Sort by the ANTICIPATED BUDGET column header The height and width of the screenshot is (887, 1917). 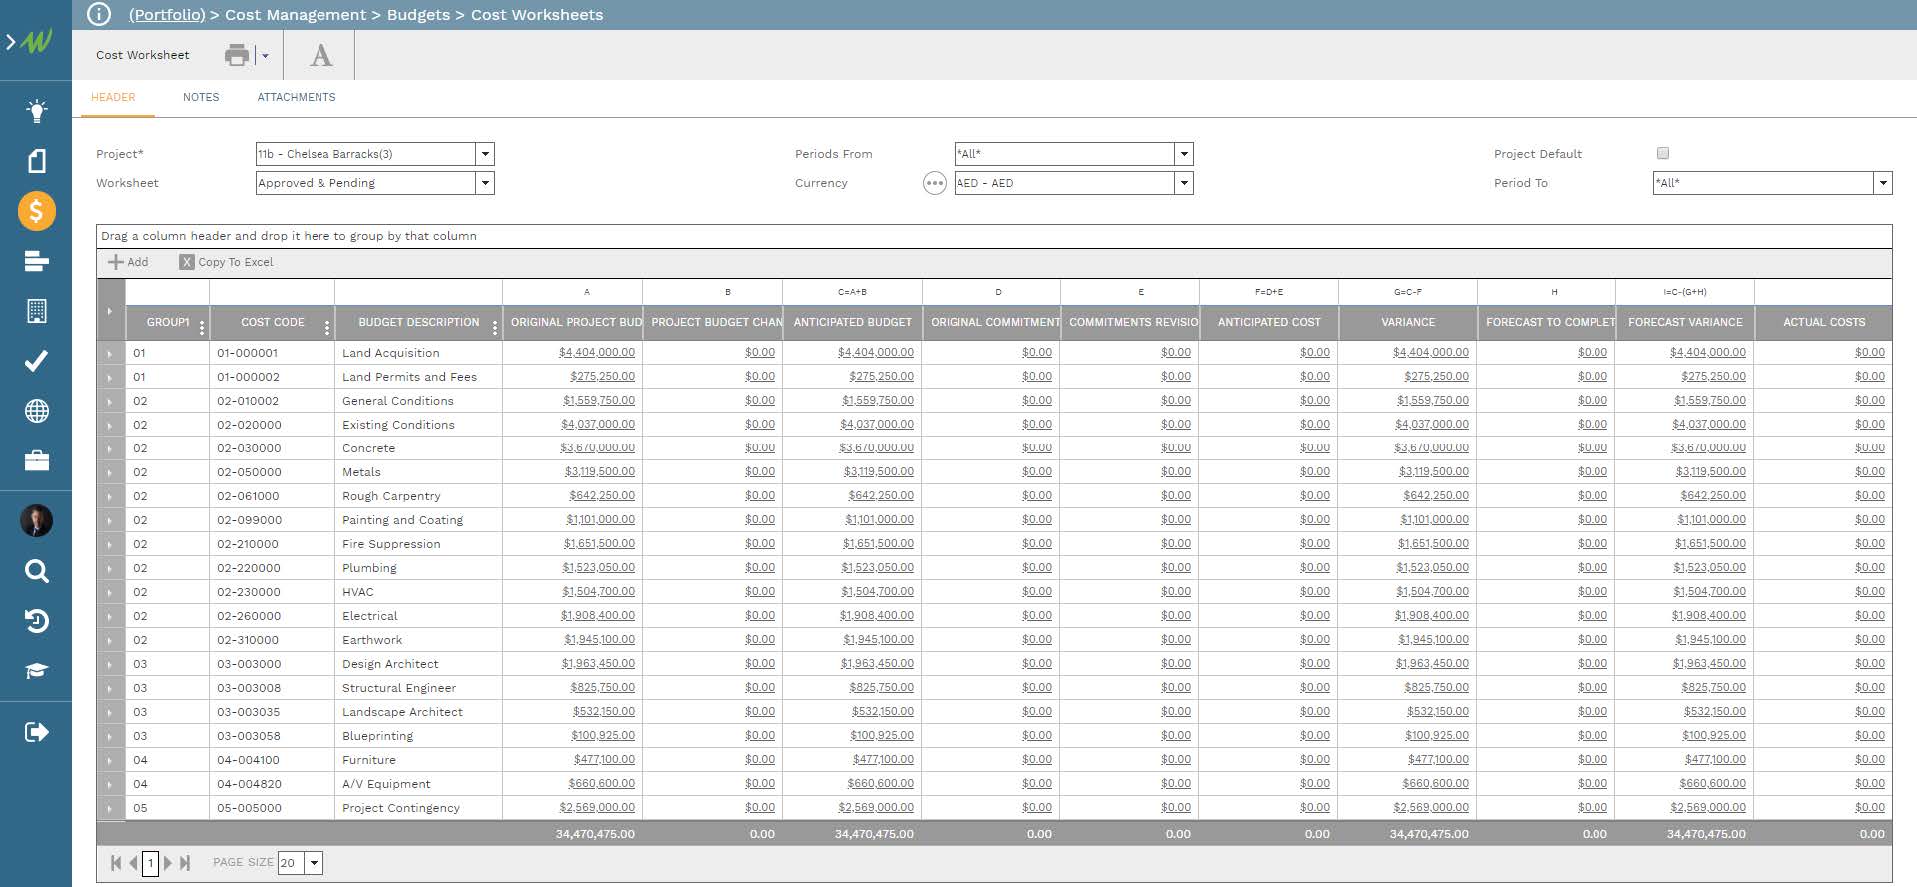tap(852, 322)
